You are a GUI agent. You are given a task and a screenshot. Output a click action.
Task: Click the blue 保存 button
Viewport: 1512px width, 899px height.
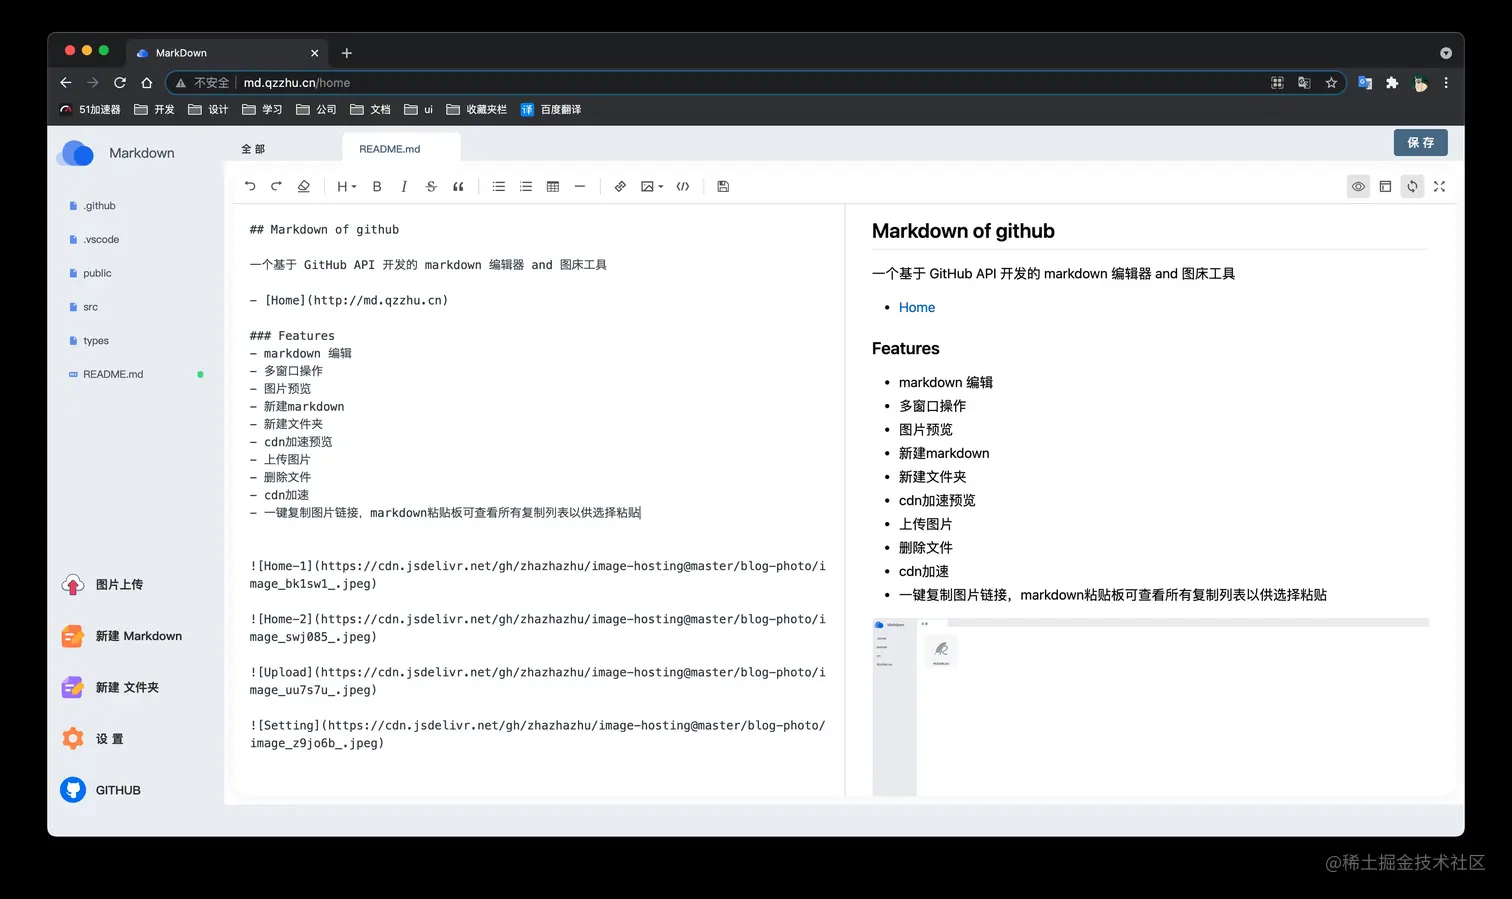[x=1420, y=143]
